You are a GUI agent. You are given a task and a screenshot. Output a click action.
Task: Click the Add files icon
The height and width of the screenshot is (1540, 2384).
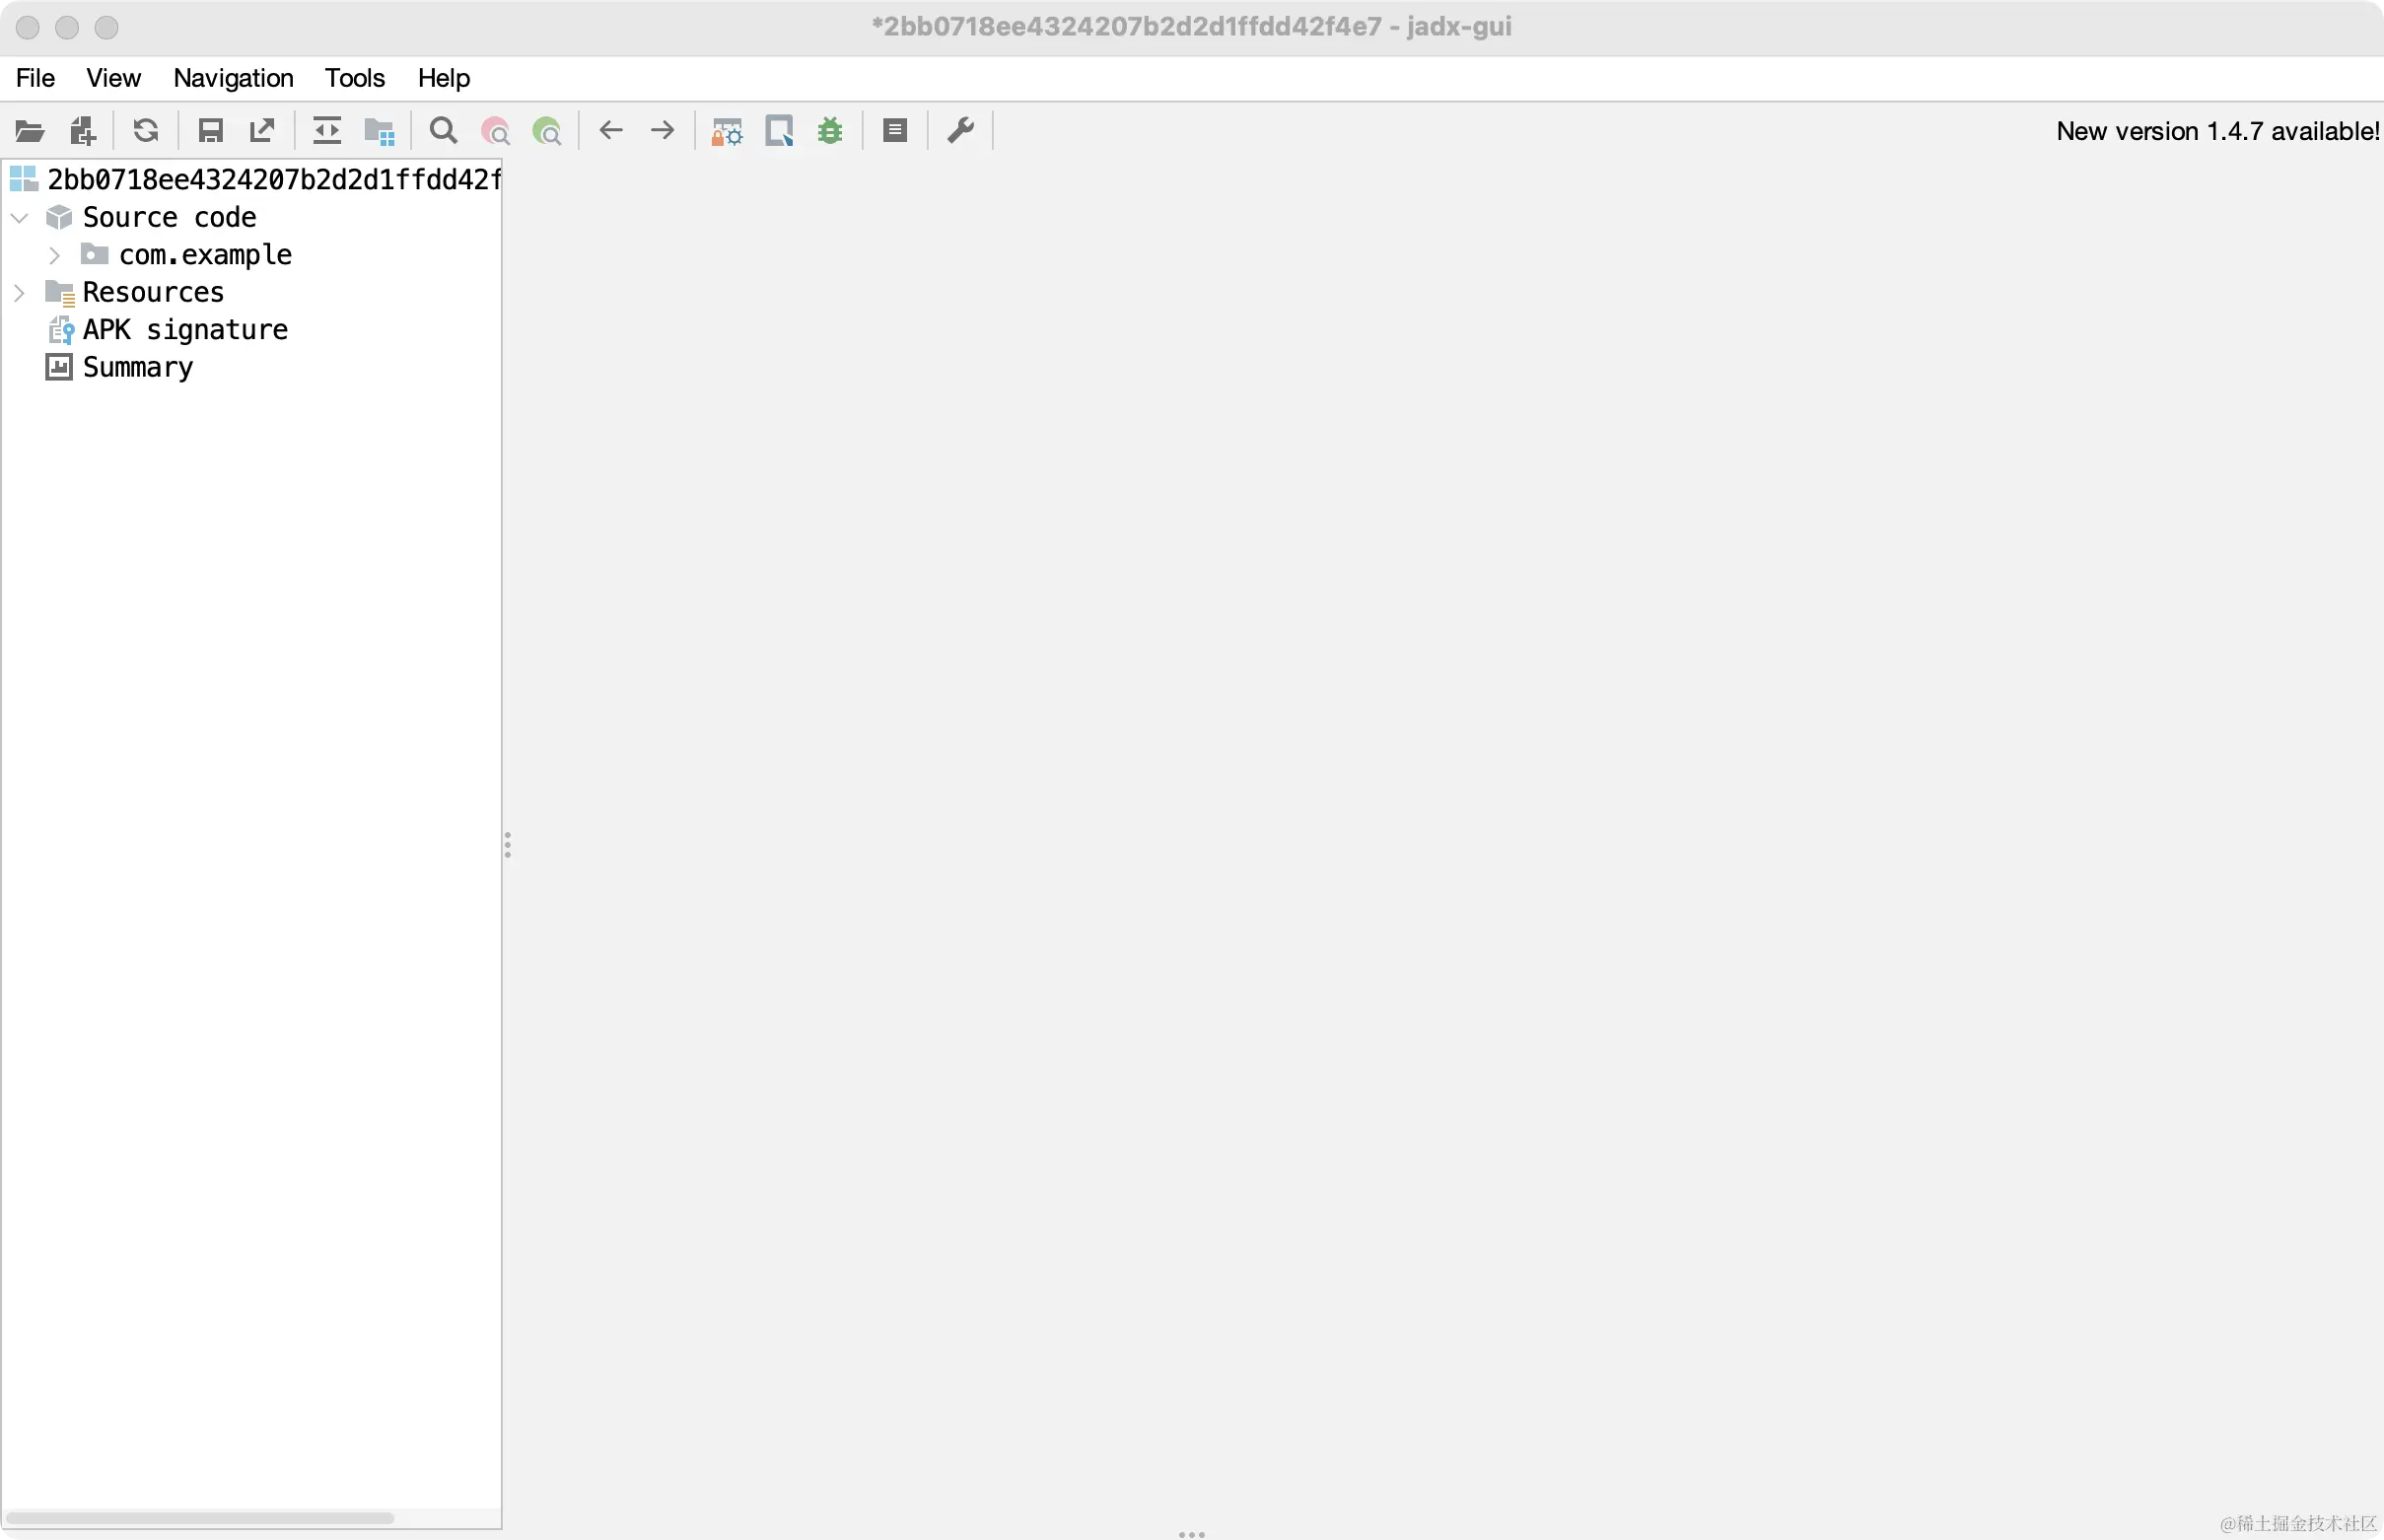(83, 131)
